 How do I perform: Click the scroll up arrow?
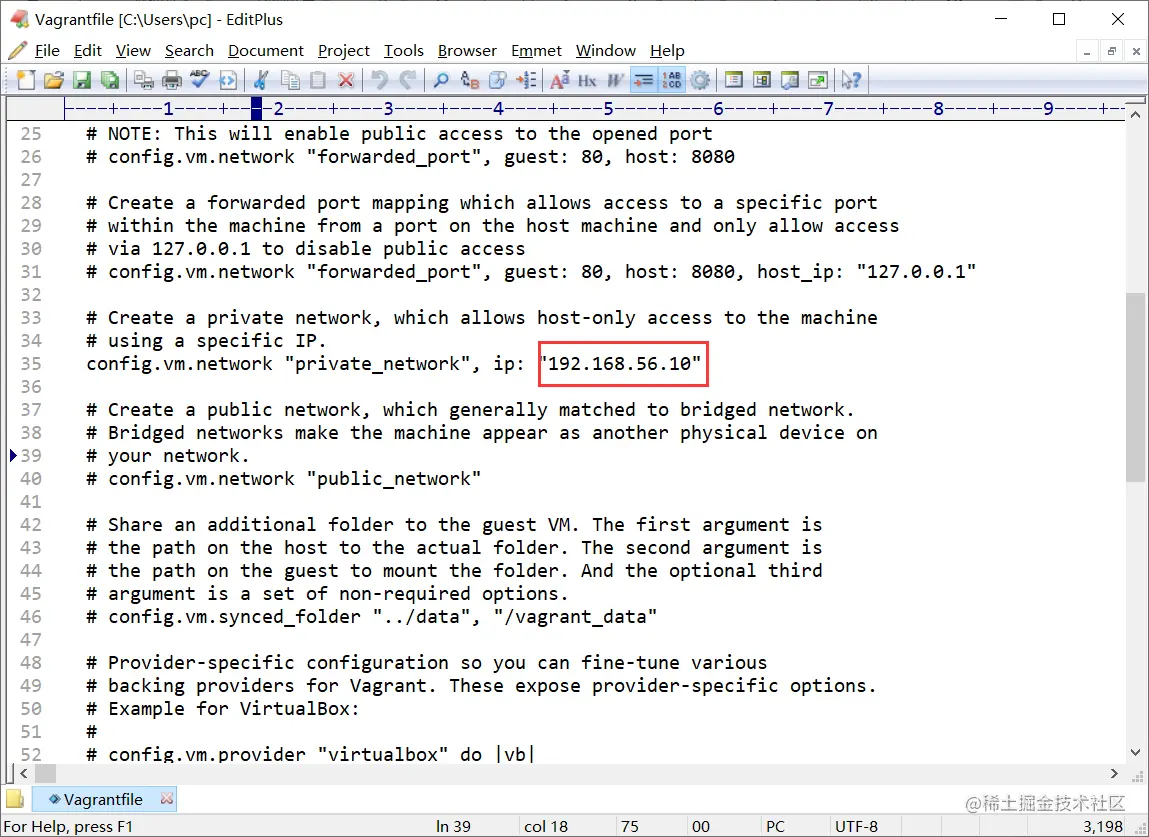1135,115
